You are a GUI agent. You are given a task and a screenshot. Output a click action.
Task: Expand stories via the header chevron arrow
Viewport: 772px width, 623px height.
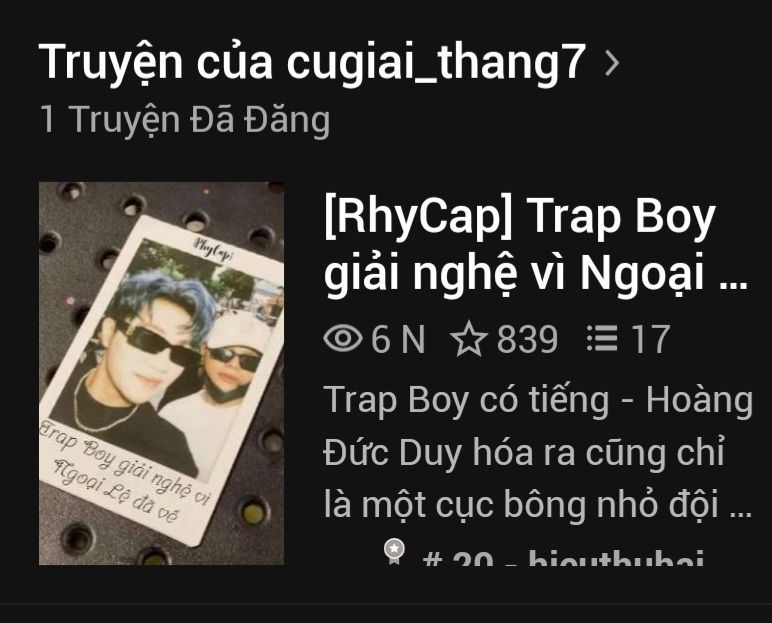(x=611, y=63)
